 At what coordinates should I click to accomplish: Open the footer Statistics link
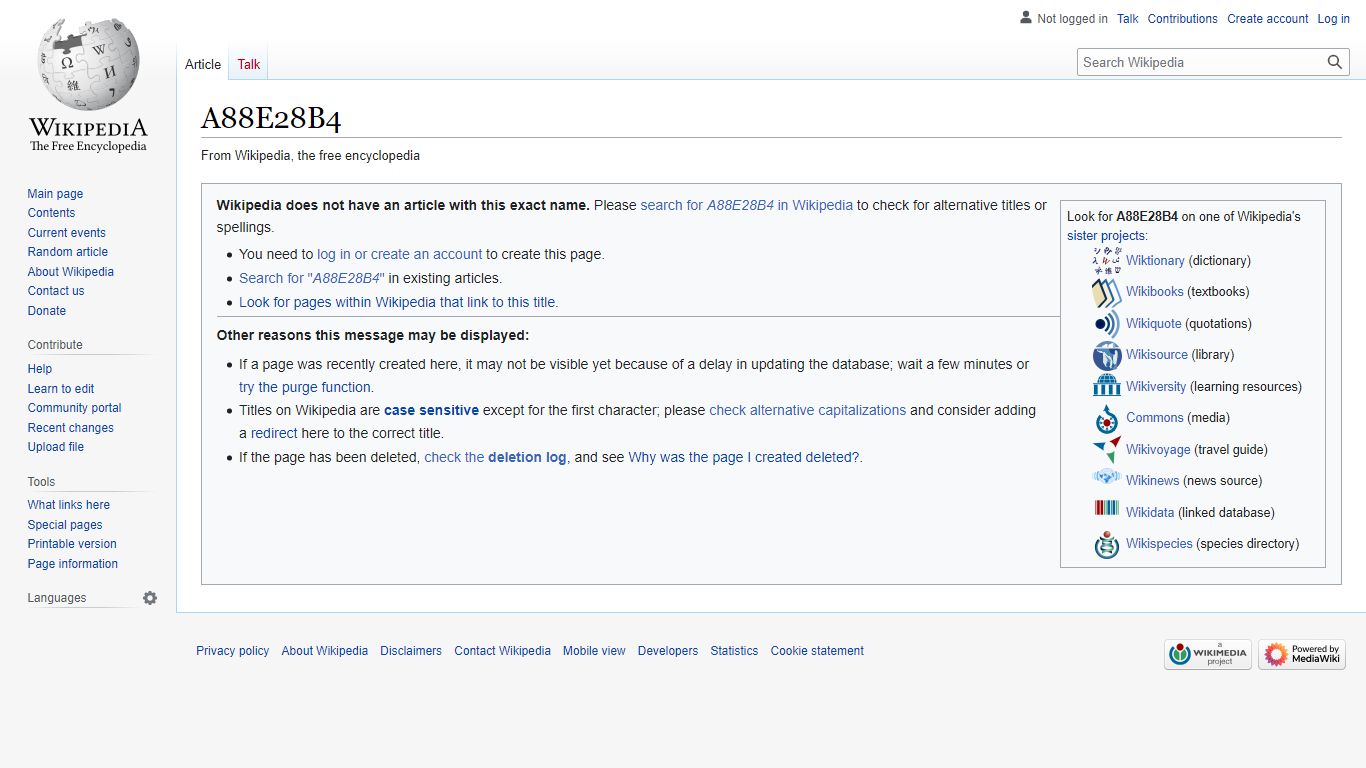[734, 651]
